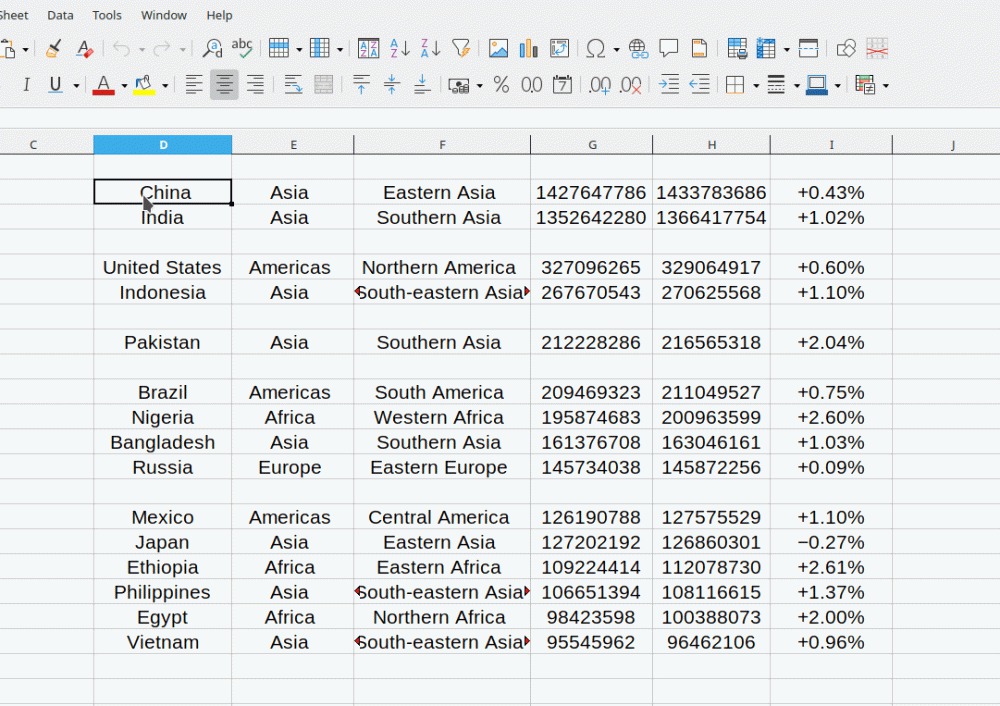The height and width of the screenshot is (706, 1000).
Task: Toggle align bottom vertically
Action: coord(422,85)
